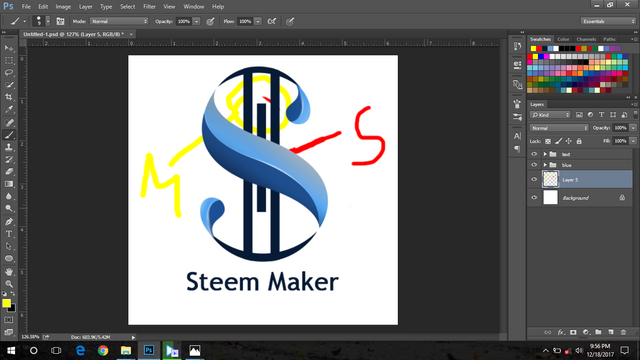Expand the blue group
Image resolution: width=640 pixels, height=360 pixels.
click(x=545, y=165)
